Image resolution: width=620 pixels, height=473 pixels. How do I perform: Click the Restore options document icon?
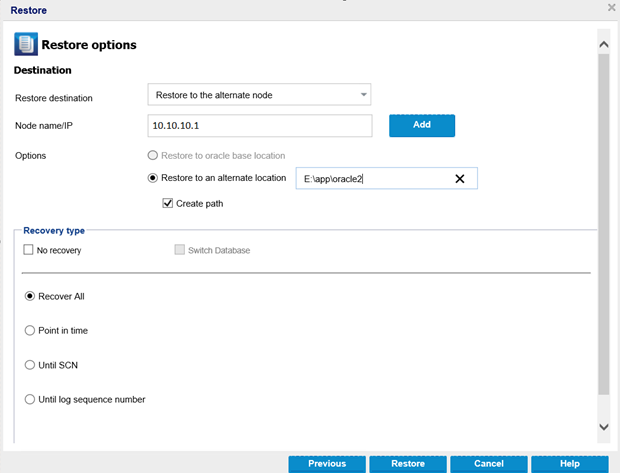point(26,44)
